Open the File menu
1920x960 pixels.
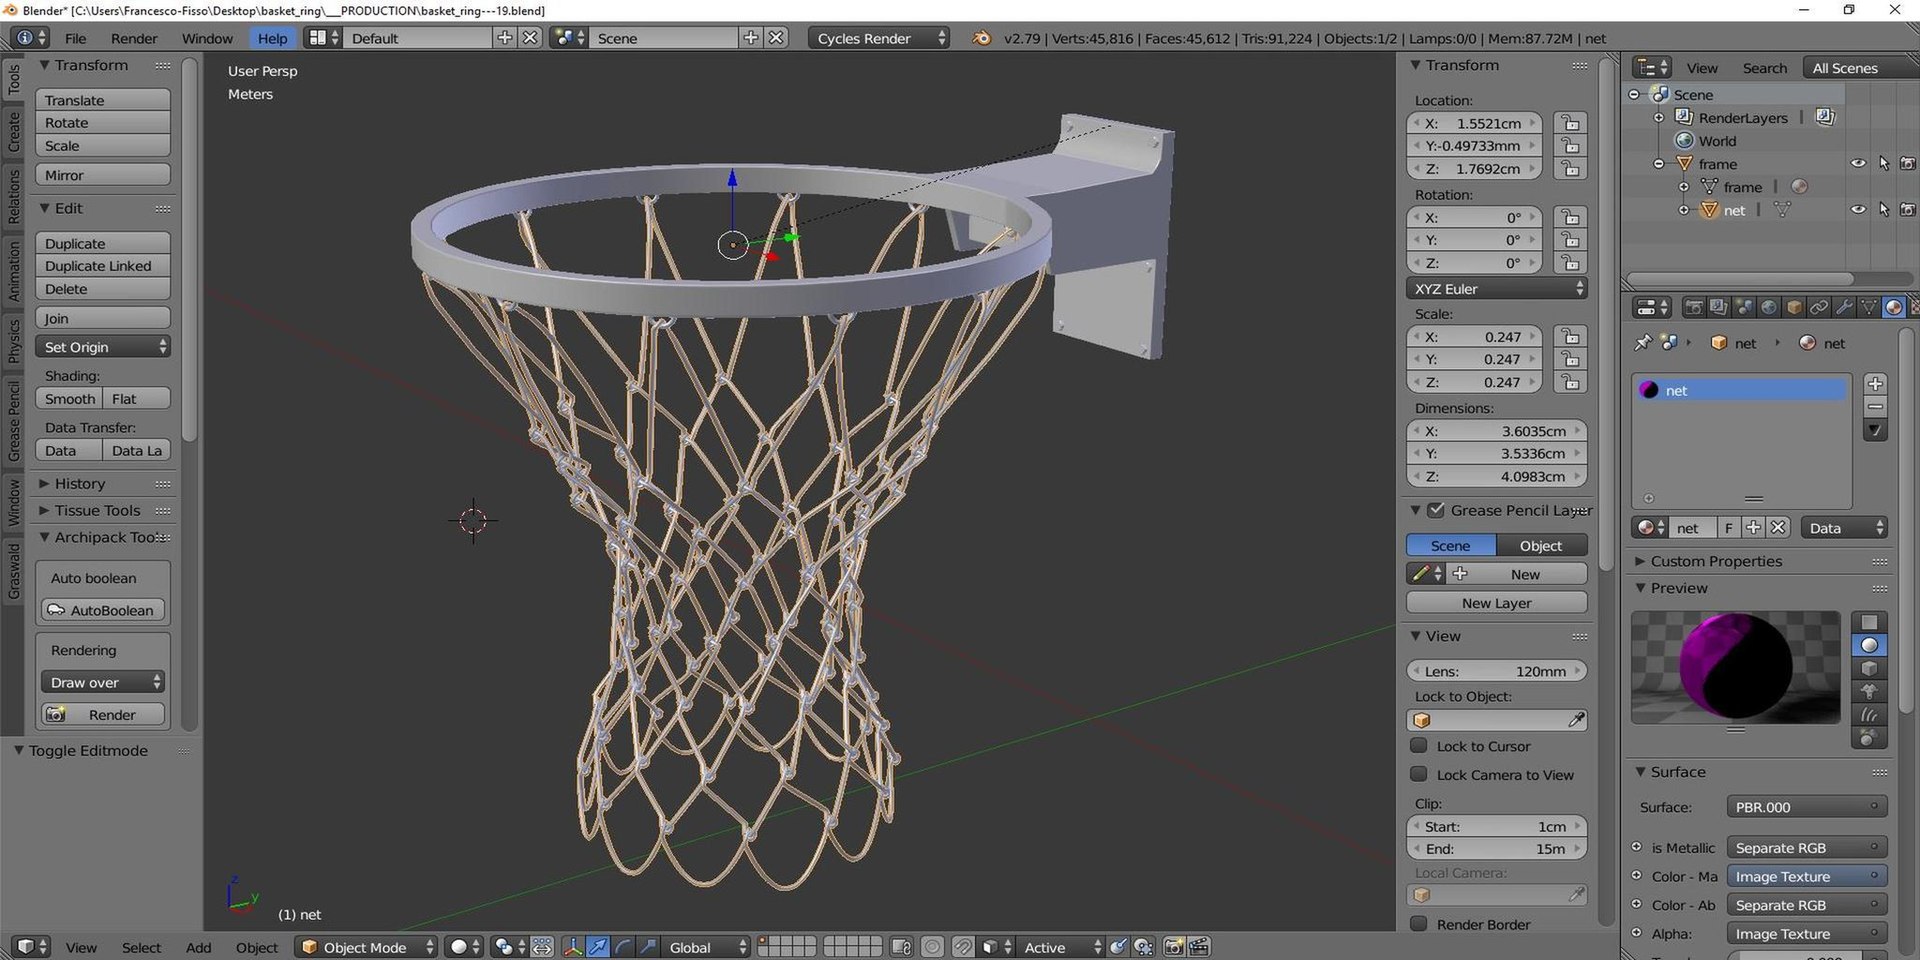pos(75,38)
